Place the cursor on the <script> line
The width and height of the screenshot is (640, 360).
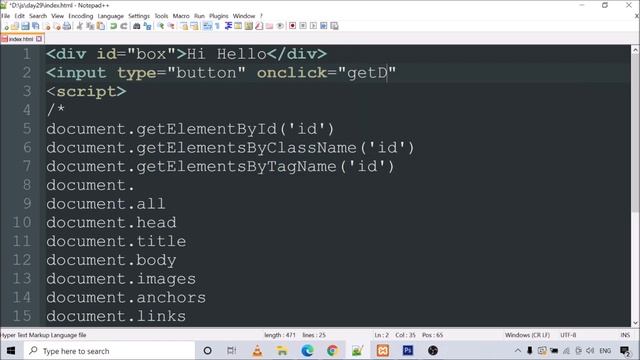pyautogui.click(x=86, y=92)
